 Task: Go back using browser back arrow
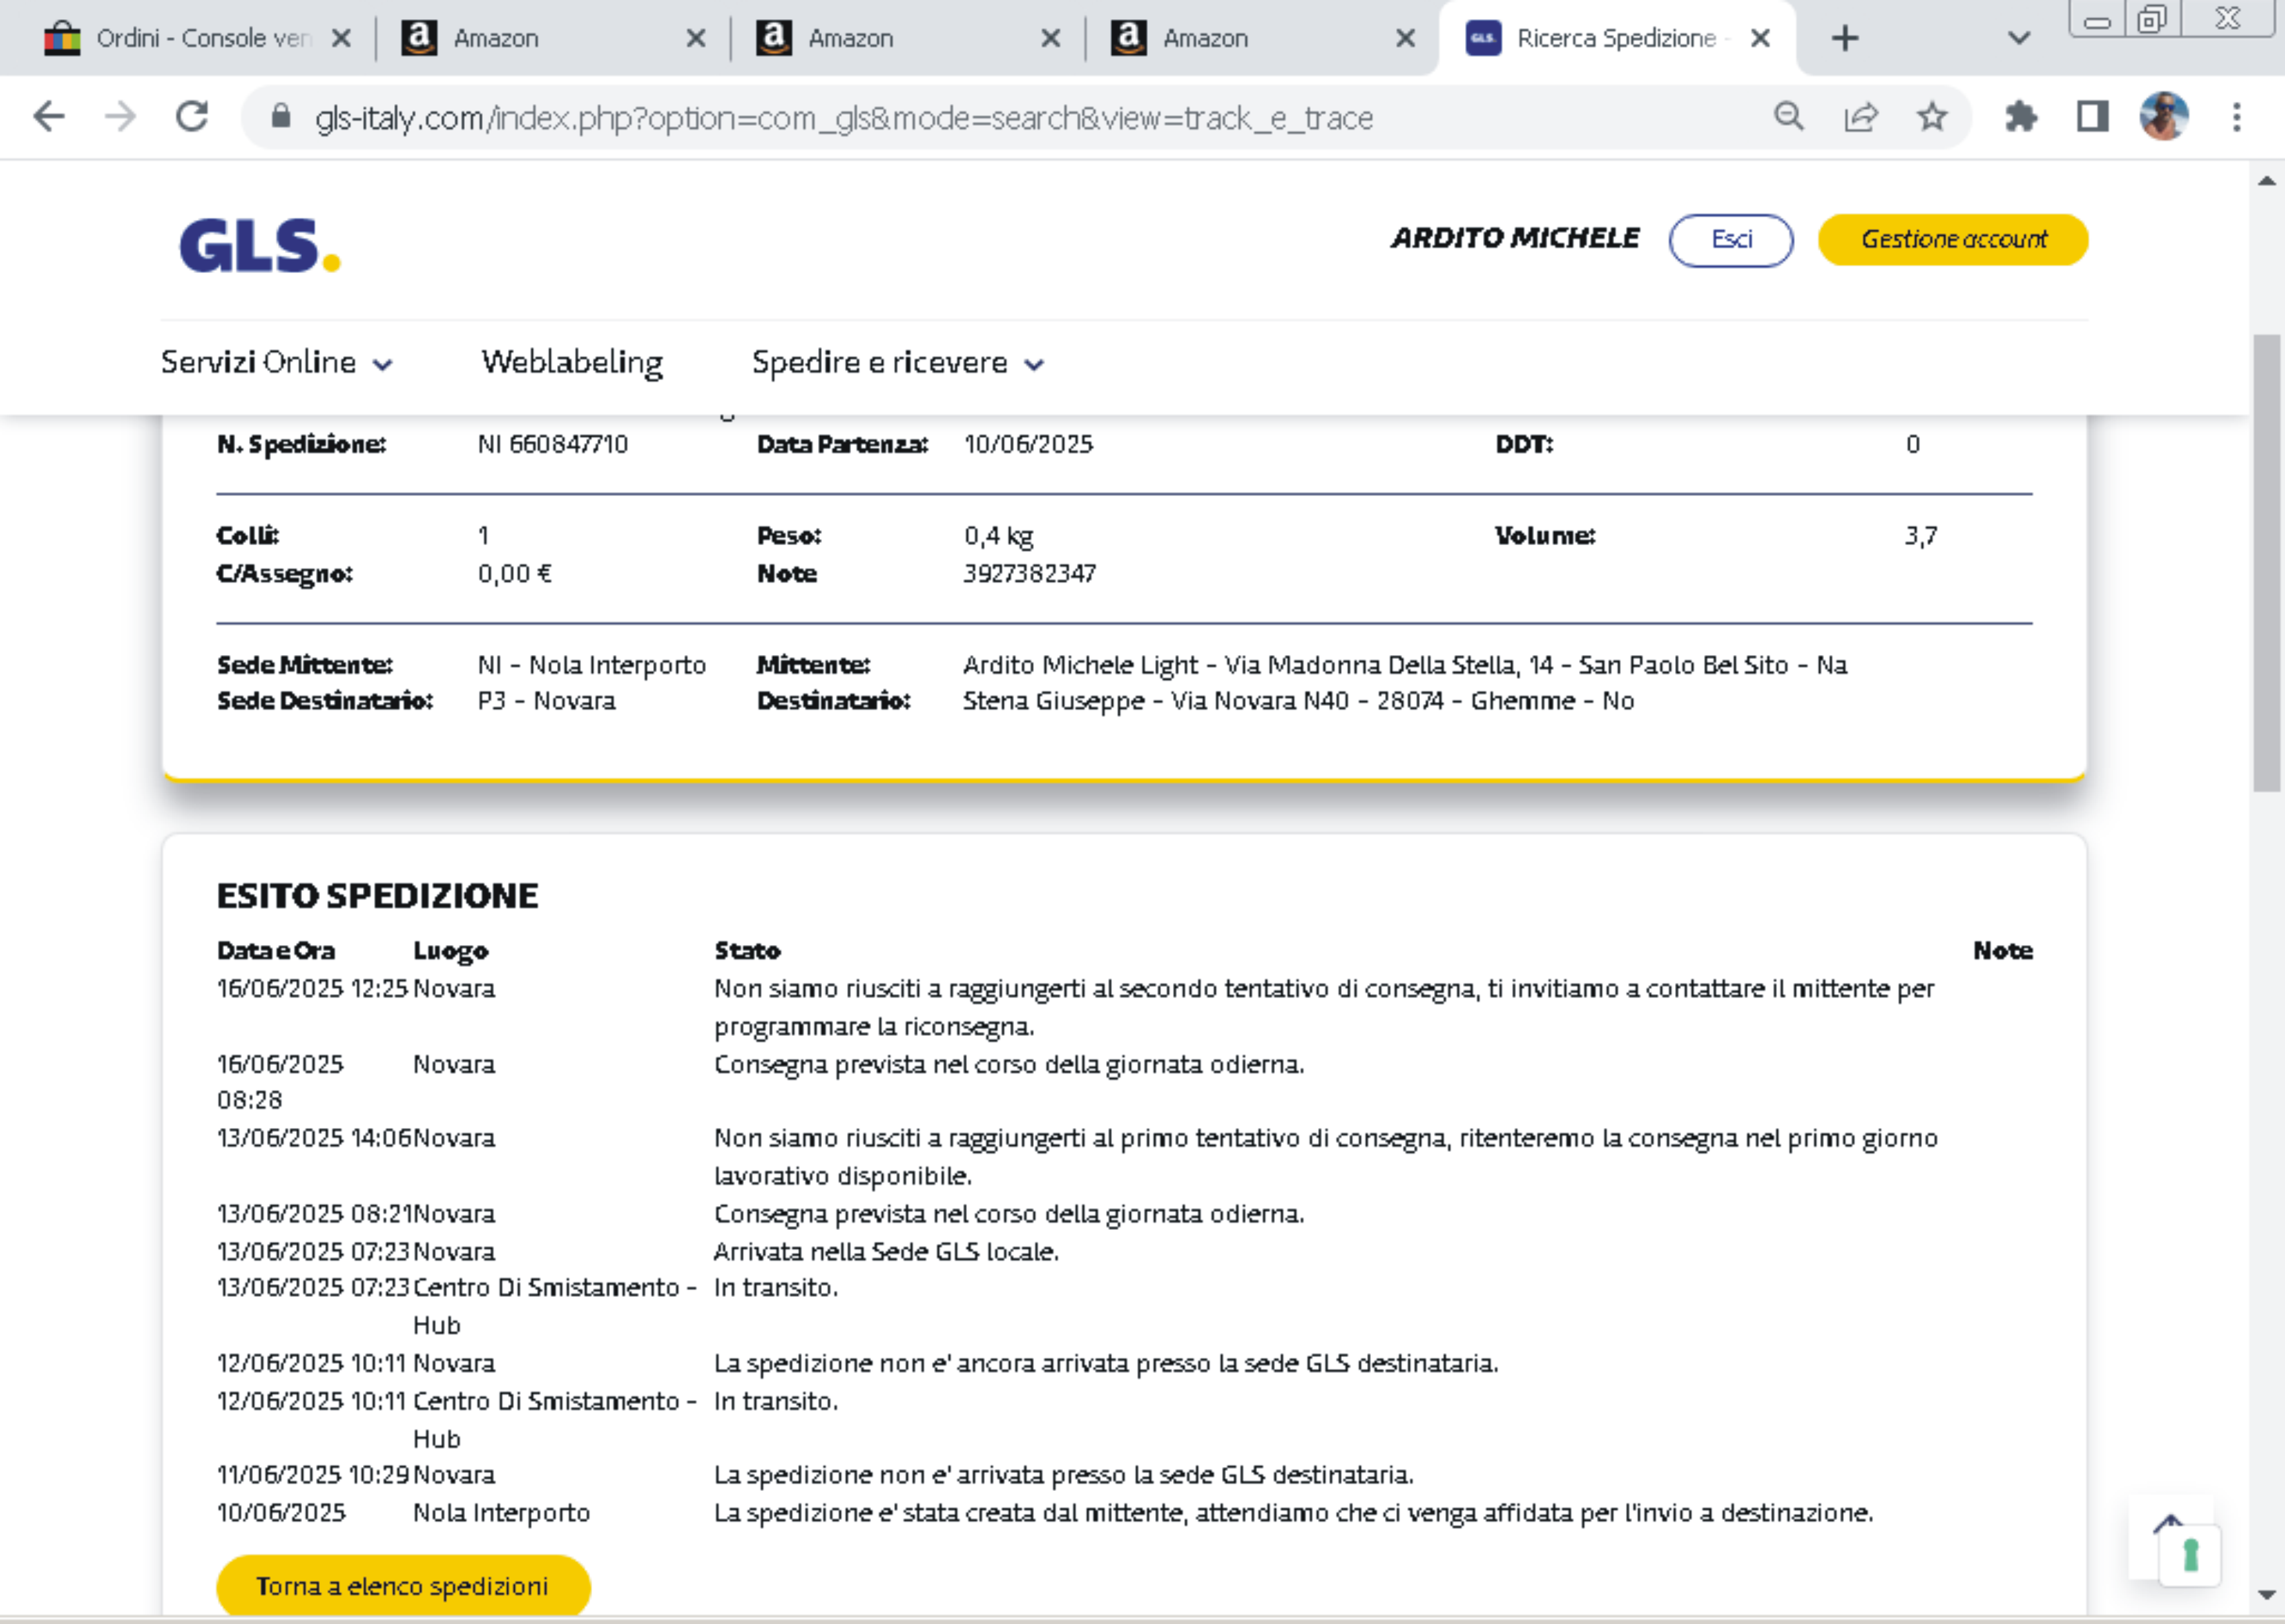(48, 117)
